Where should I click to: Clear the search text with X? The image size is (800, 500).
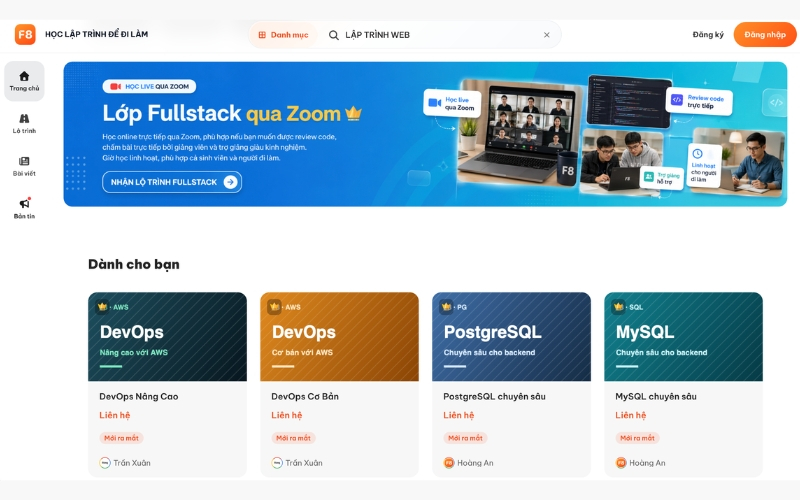(x=546, y=35)
